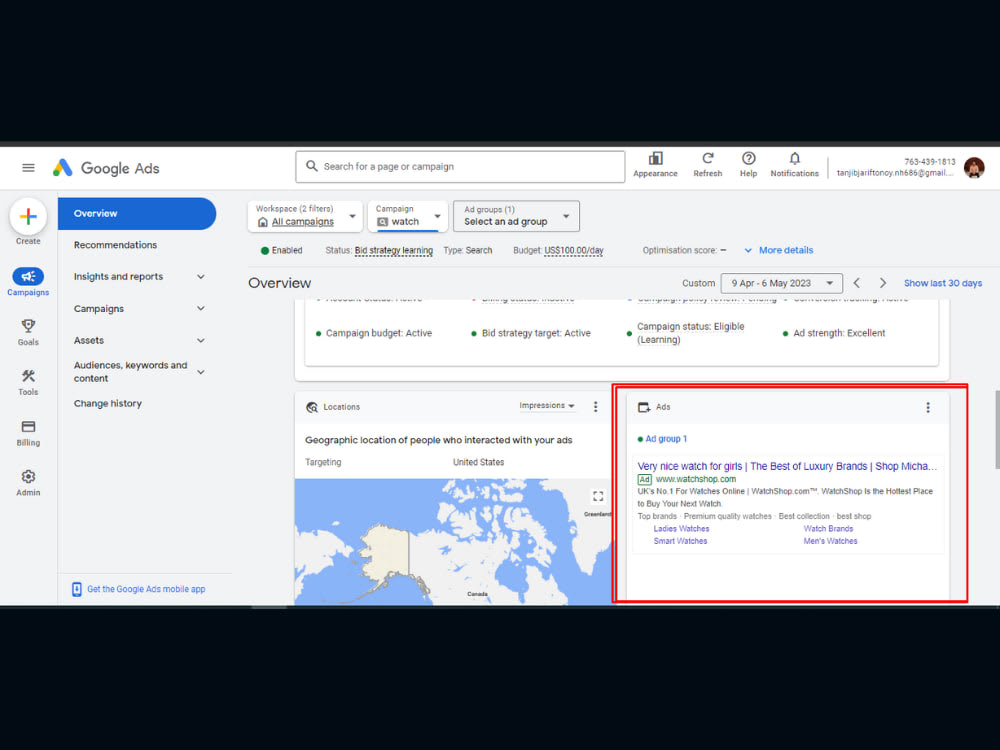The width and height of the screenshot is (1000, 750).
Task: Click the United States targeting value
Action: click(x=478, y=462)
